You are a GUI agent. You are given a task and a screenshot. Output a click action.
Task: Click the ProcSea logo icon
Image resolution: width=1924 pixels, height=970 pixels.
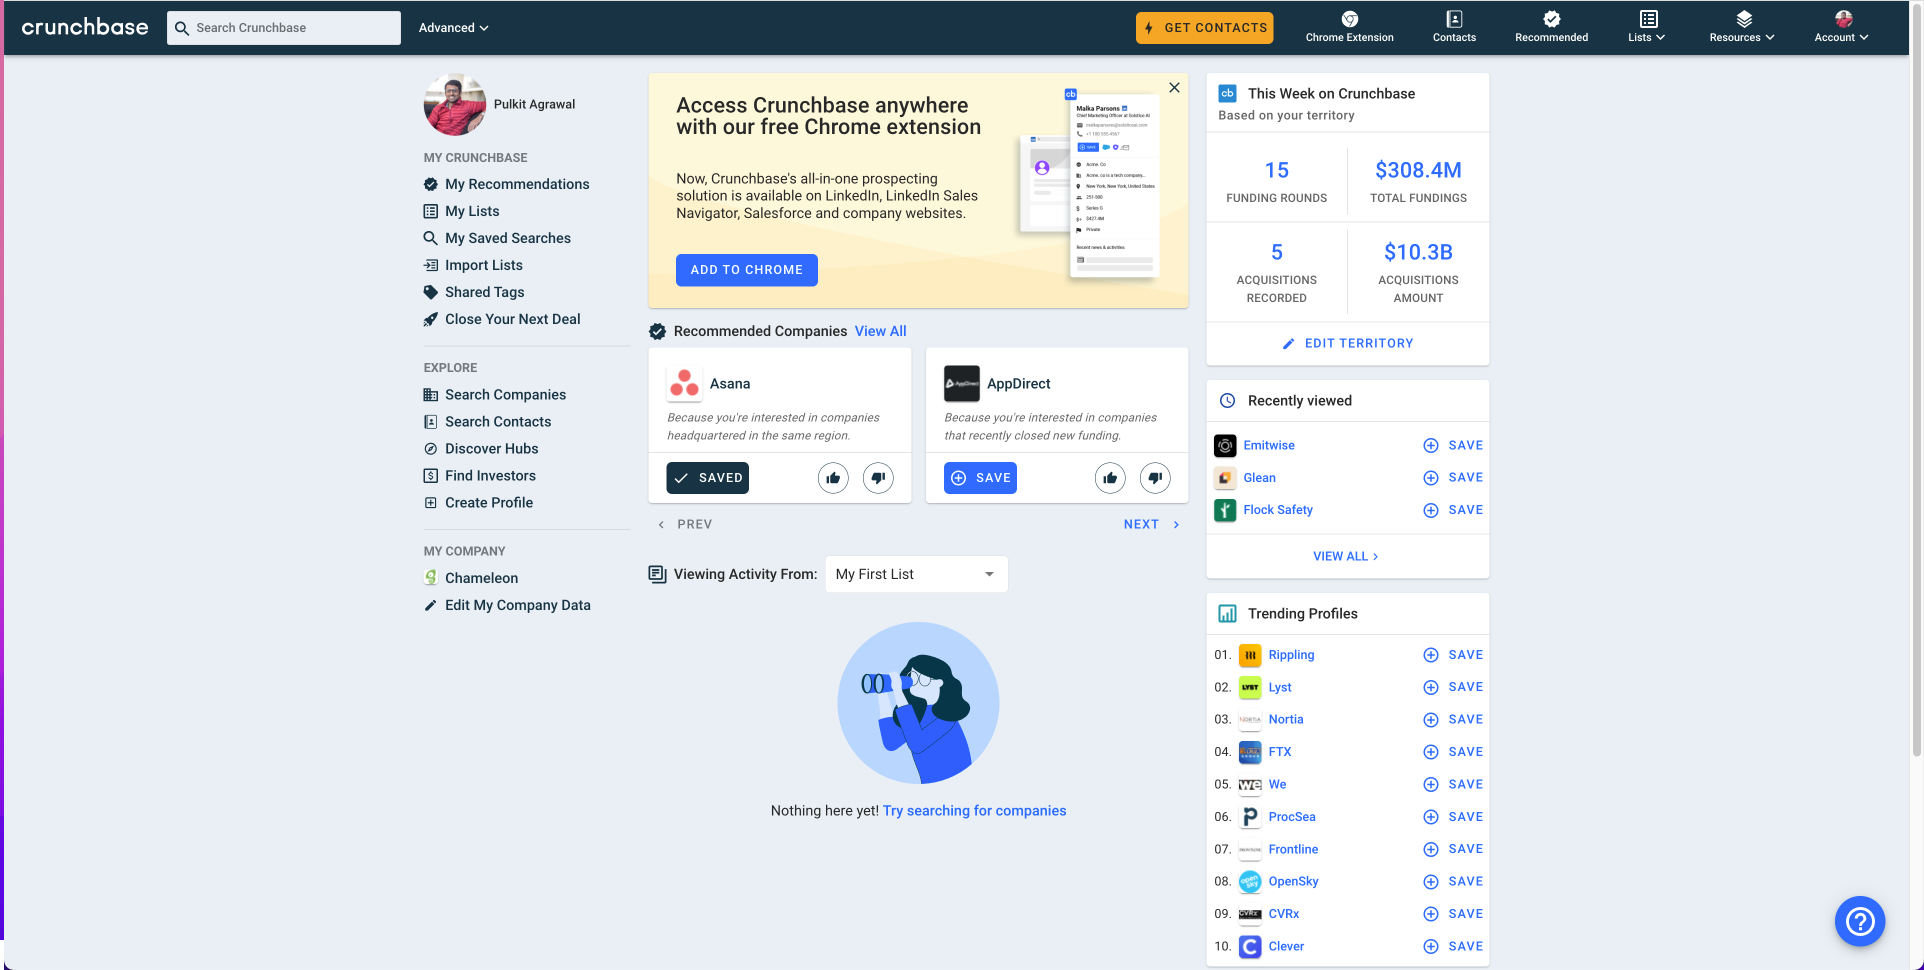click(1250, 817)
